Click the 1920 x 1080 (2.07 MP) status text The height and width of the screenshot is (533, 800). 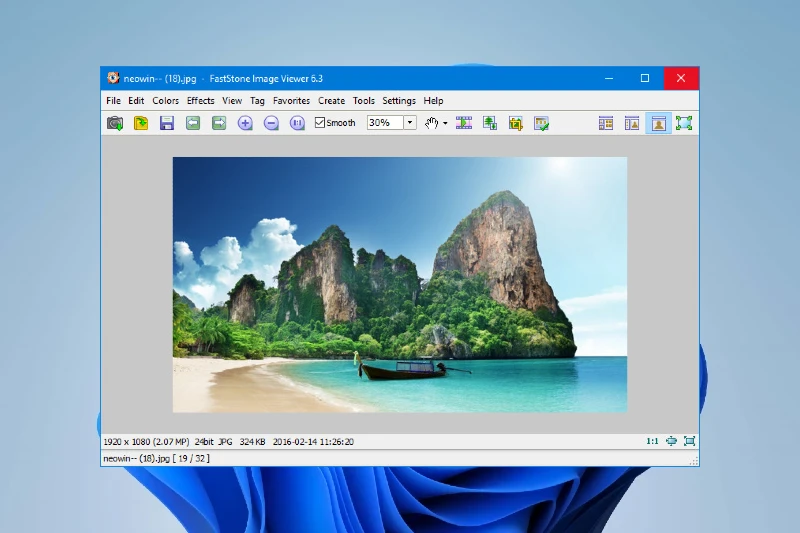(x=146, y=442)
